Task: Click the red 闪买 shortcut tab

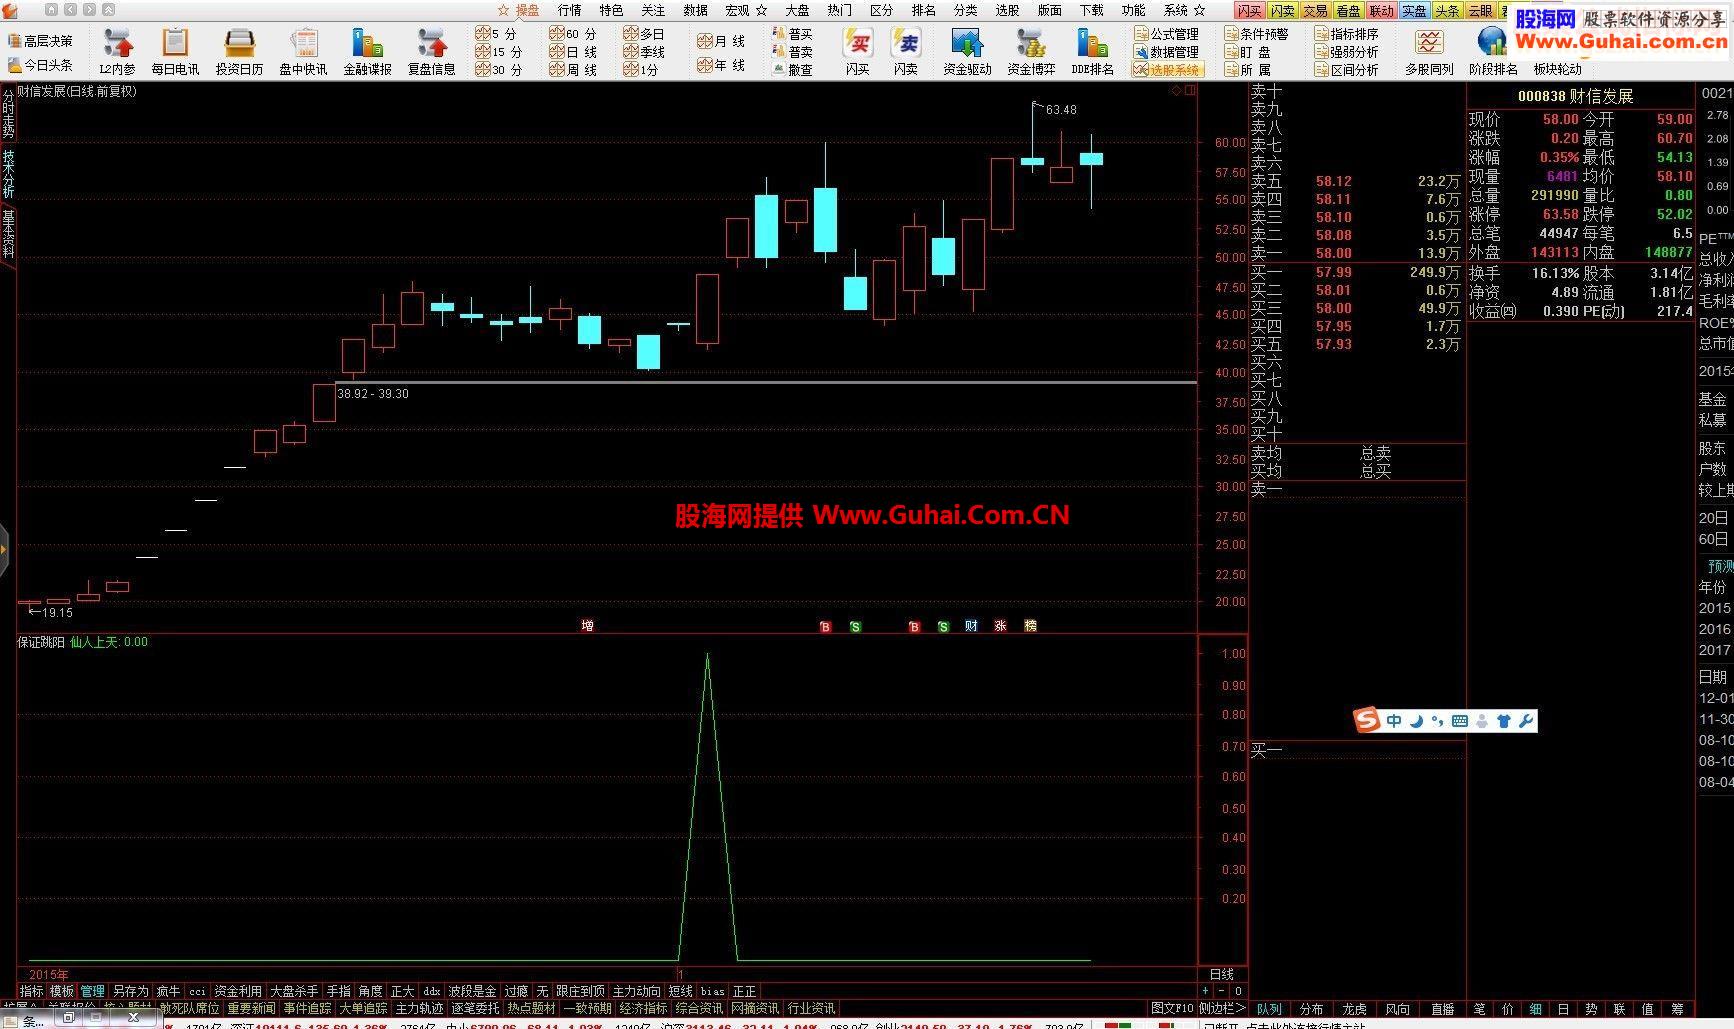Action: point(1249,11)
